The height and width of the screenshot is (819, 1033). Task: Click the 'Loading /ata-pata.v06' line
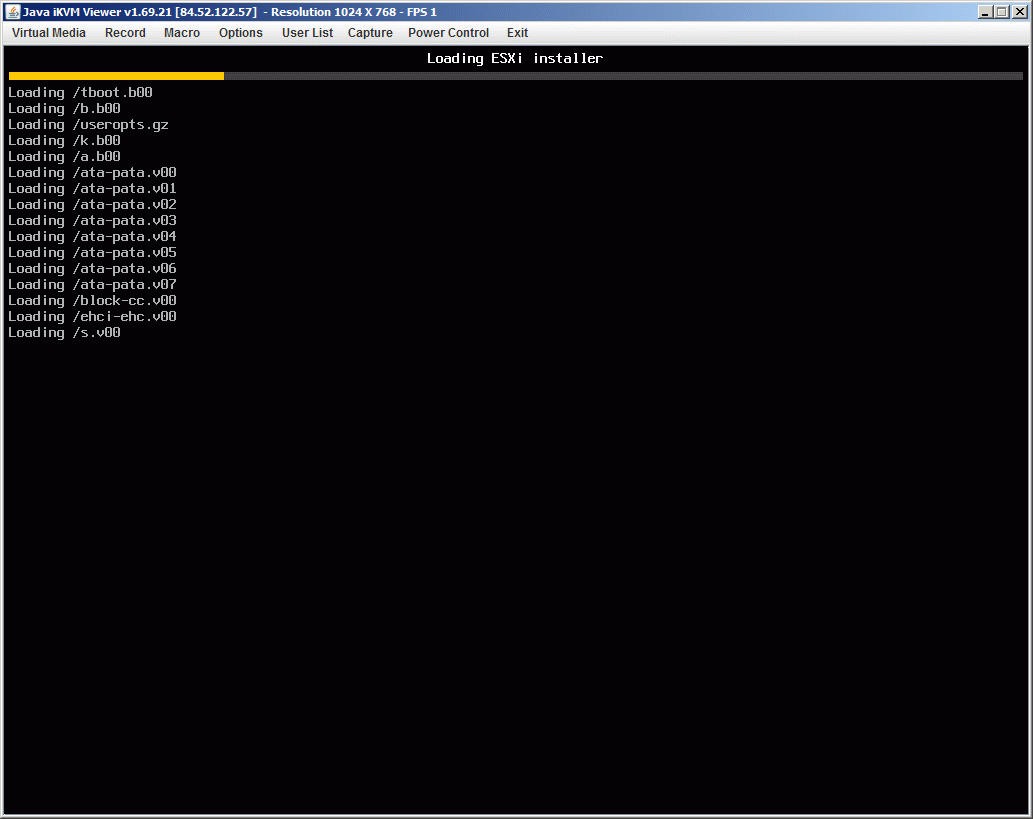pyautogui.click(x=92, y=268)
